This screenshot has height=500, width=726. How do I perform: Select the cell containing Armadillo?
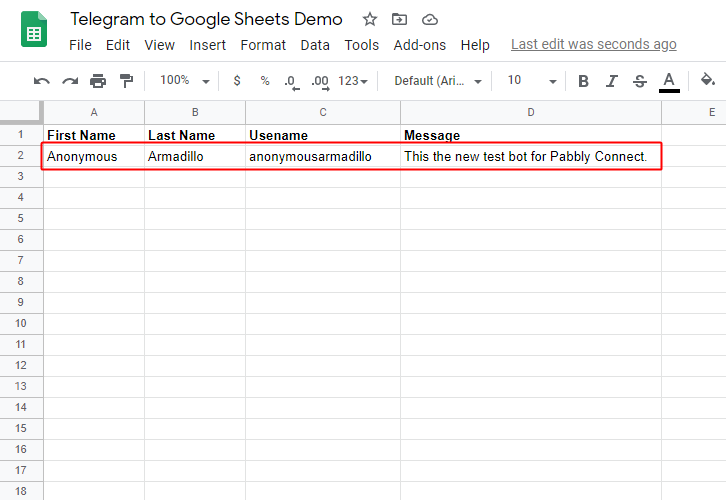point(195,156)
